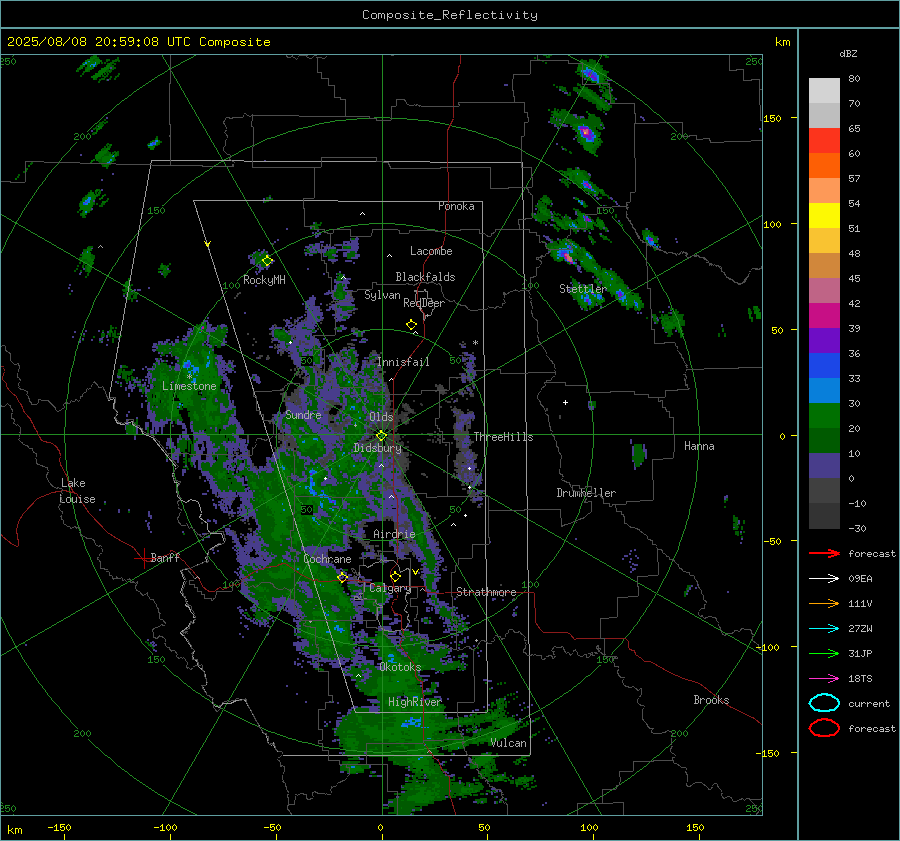900x841 pixels.
Task: Click the HighRiver label
Action: tap(414, 702)
